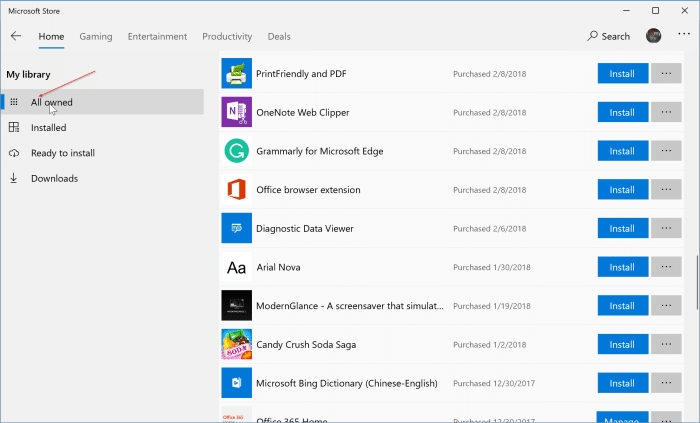Maximize the Microsoft Store window

pyautogui.click(x=655, y=10)
